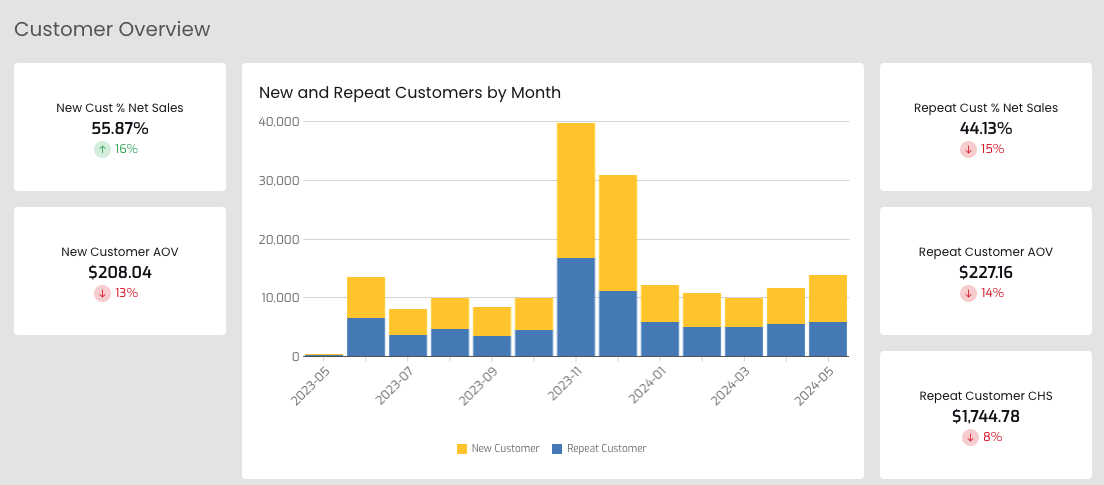Click the 2024-01 x-axis label
The height and width of the screenshot is (485, 1104).
647,384
